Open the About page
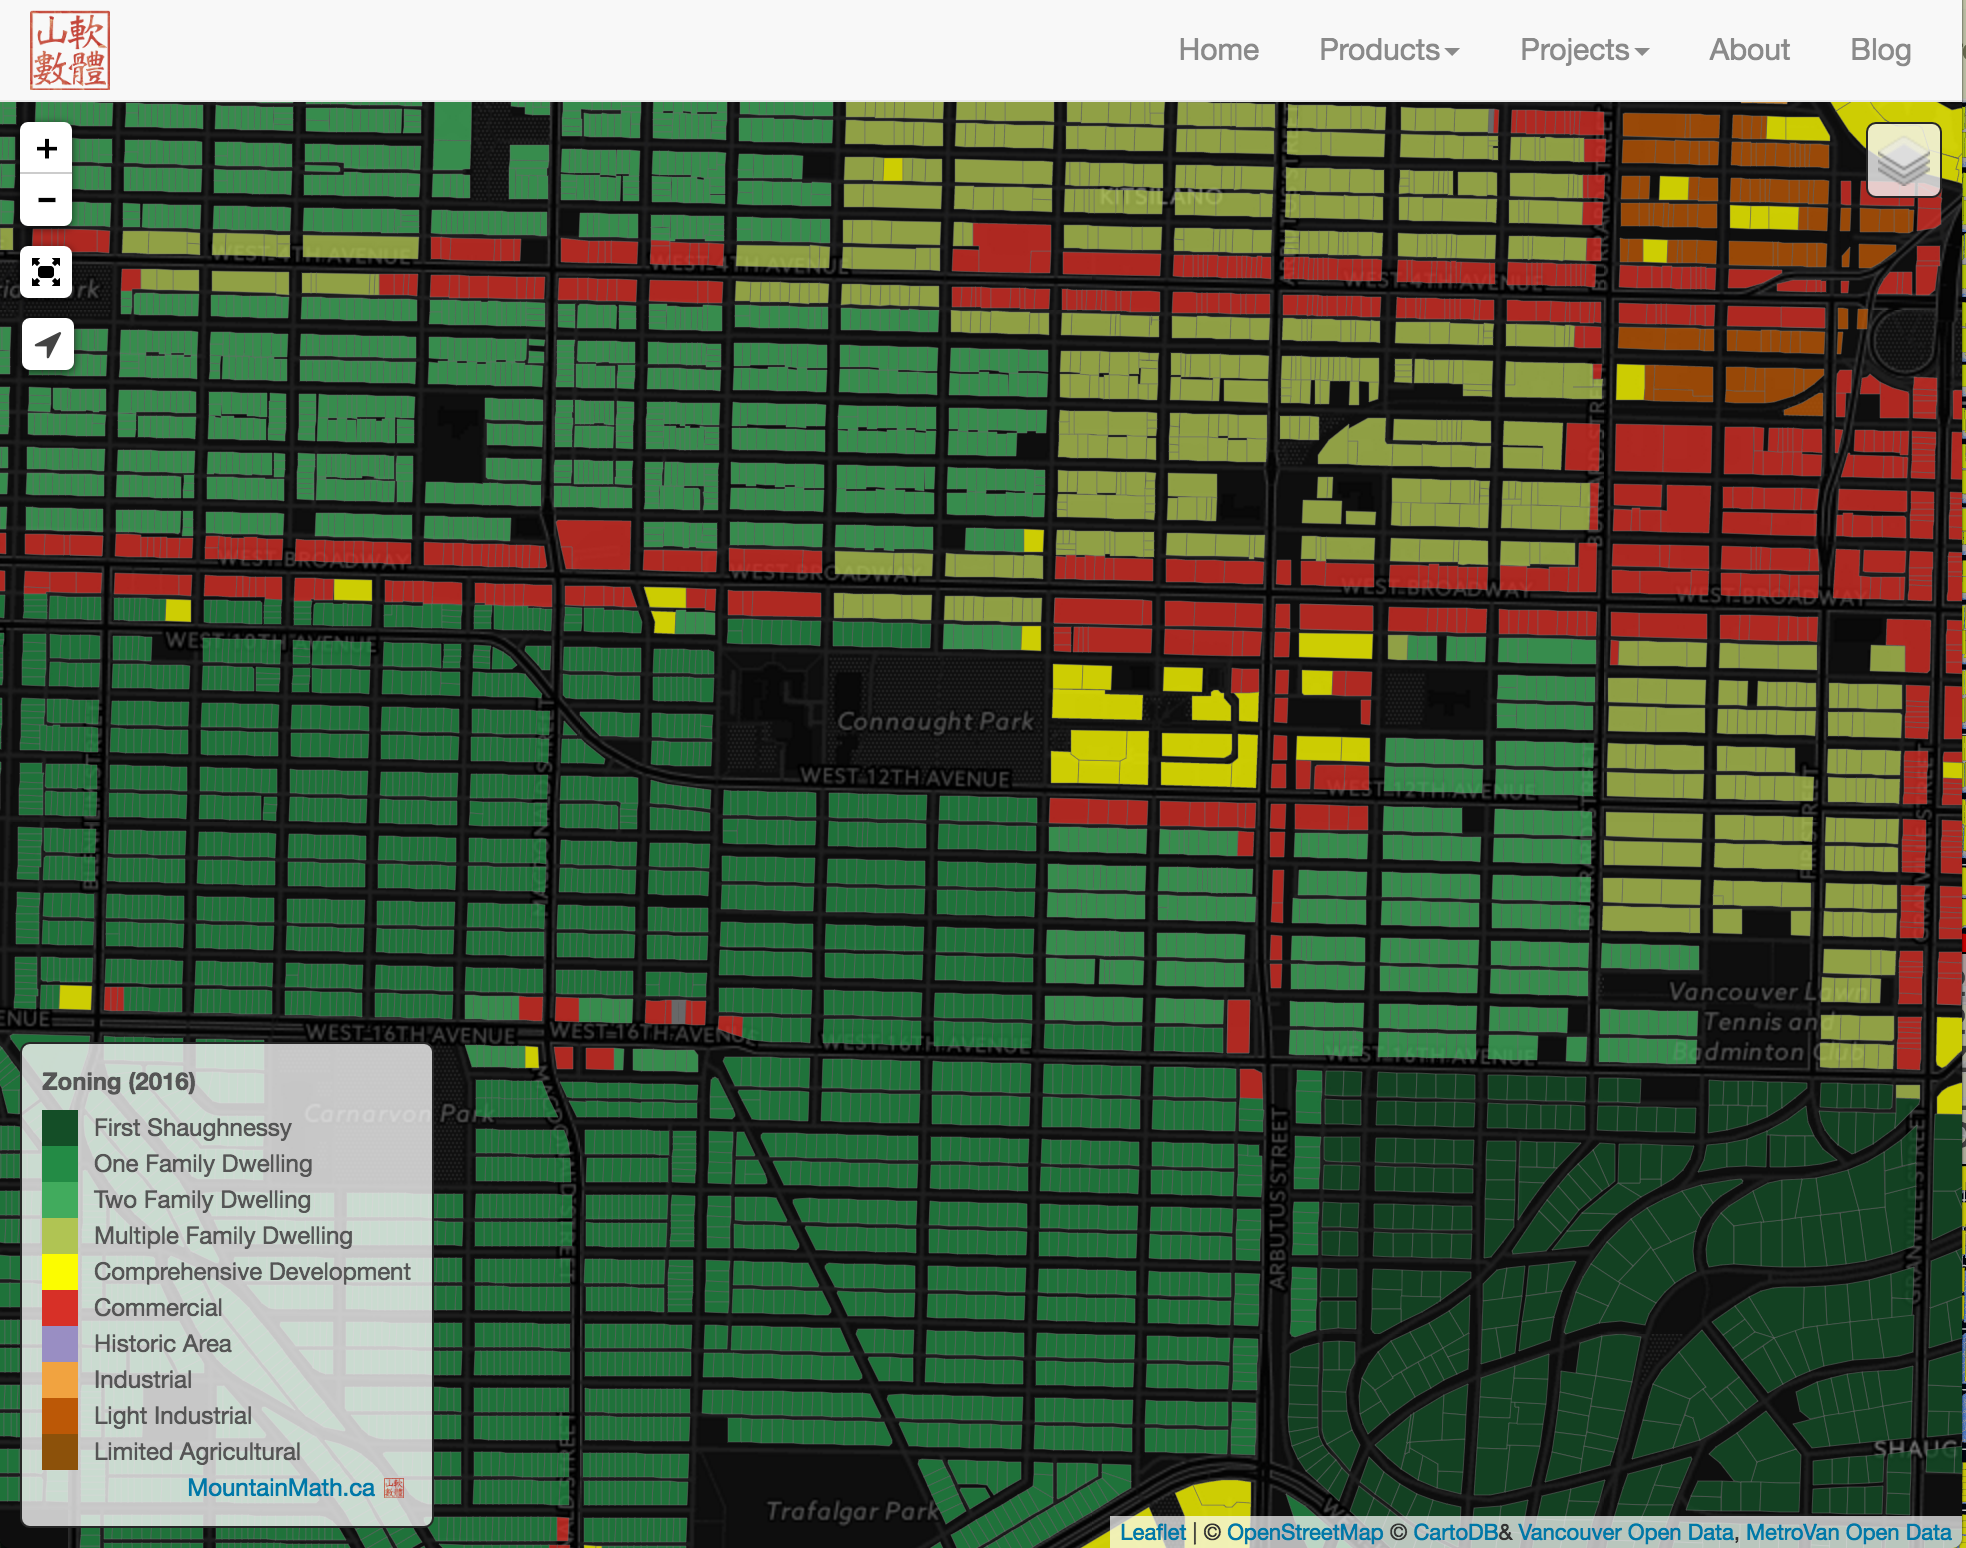 click(1748, 50)
